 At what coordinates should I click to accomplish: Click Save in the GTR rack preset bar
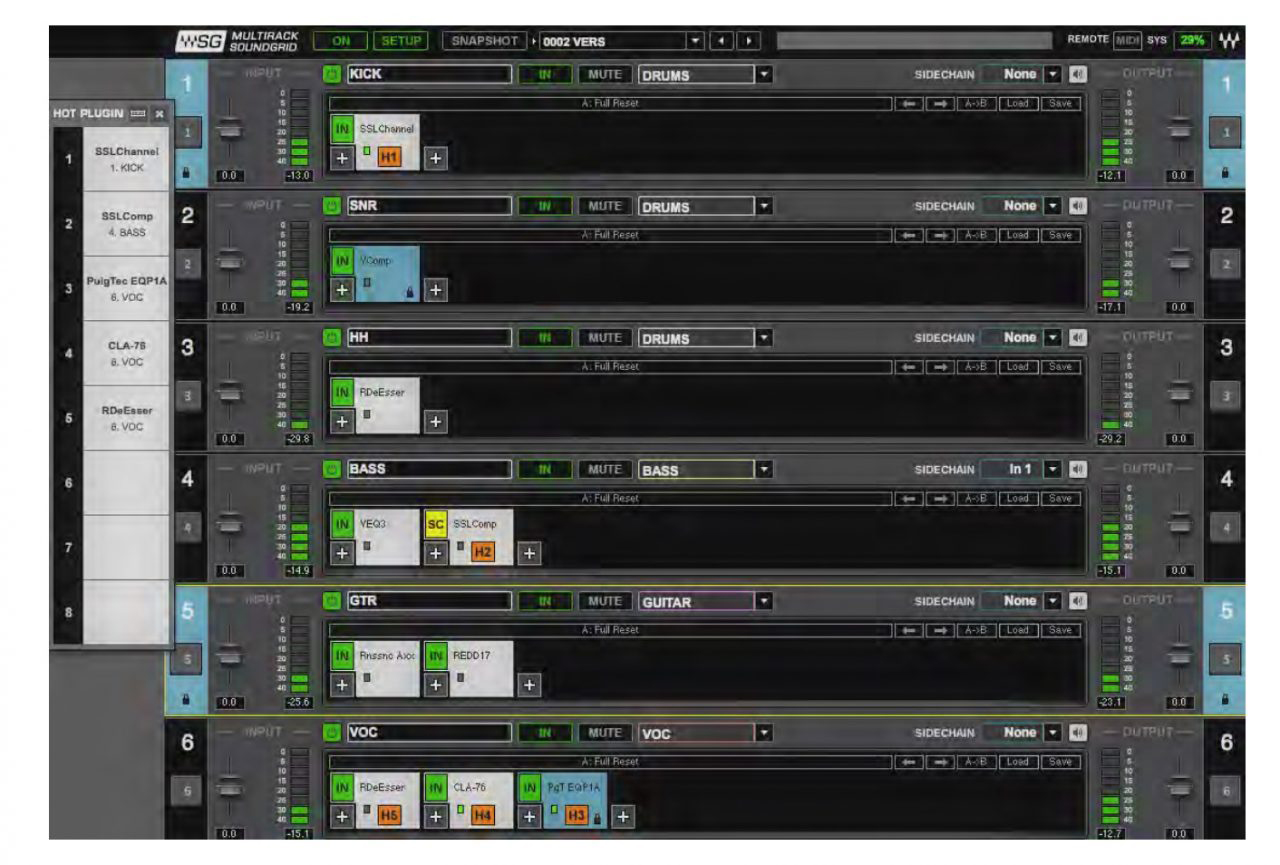pos(1061,629)
